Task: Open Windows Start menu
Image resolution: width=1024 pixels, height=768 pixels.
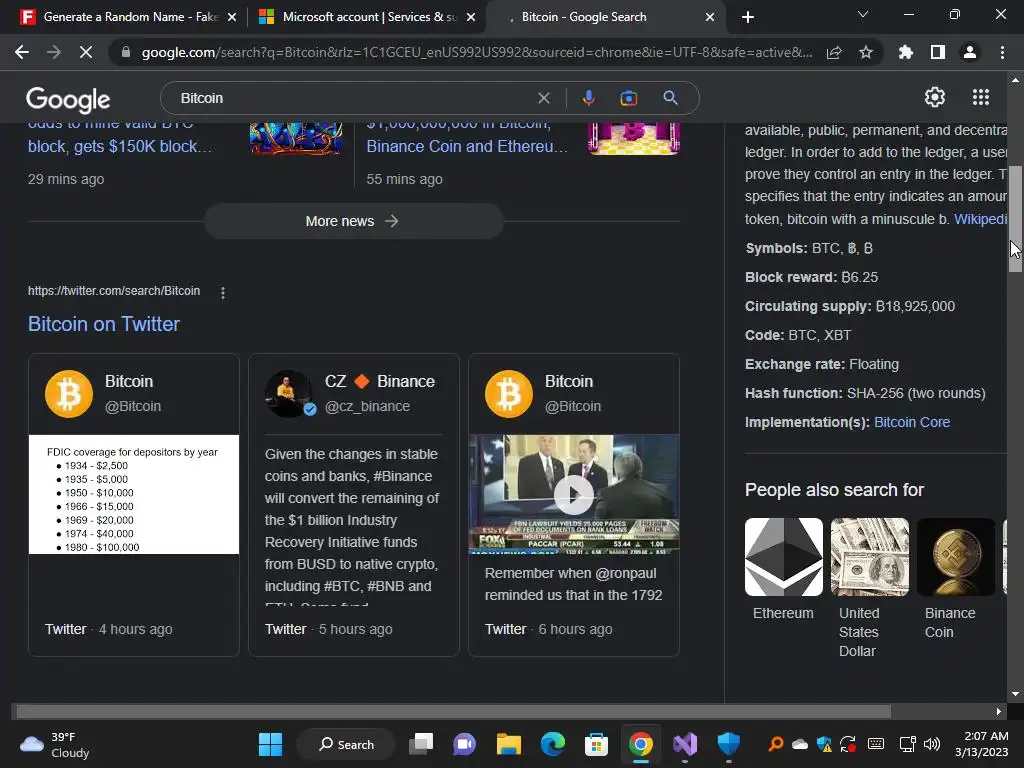Action: tap(270, 744)
